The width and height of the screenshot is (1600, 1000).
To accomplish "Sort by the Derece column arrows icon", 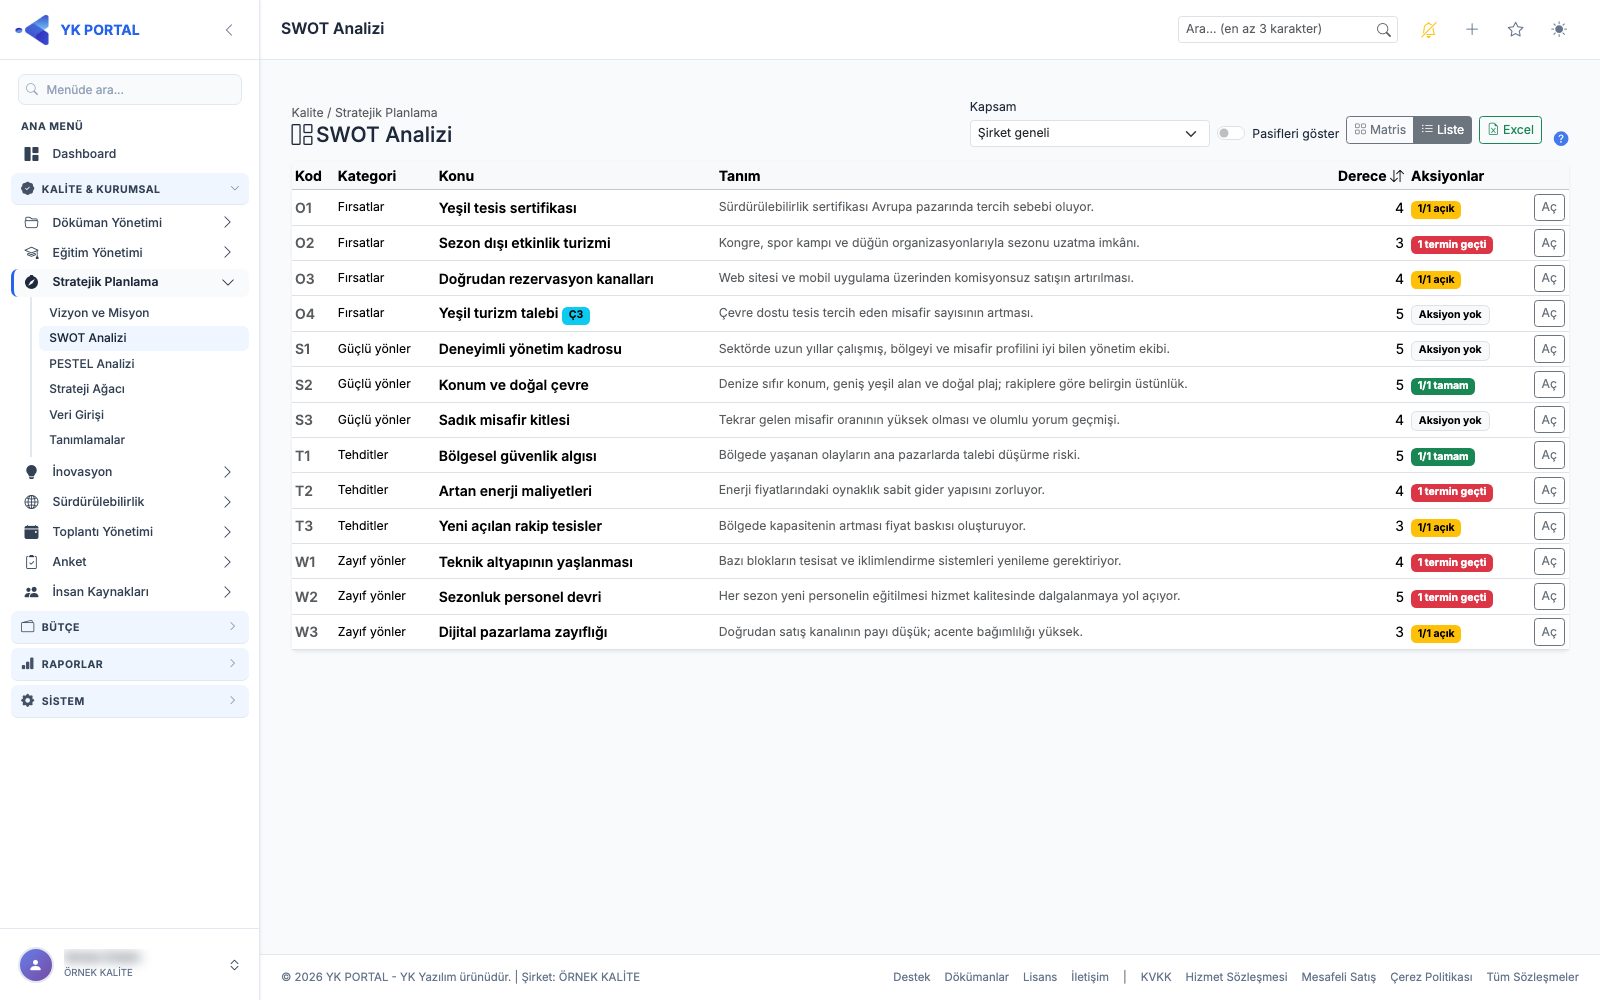I will [1397, 176].
